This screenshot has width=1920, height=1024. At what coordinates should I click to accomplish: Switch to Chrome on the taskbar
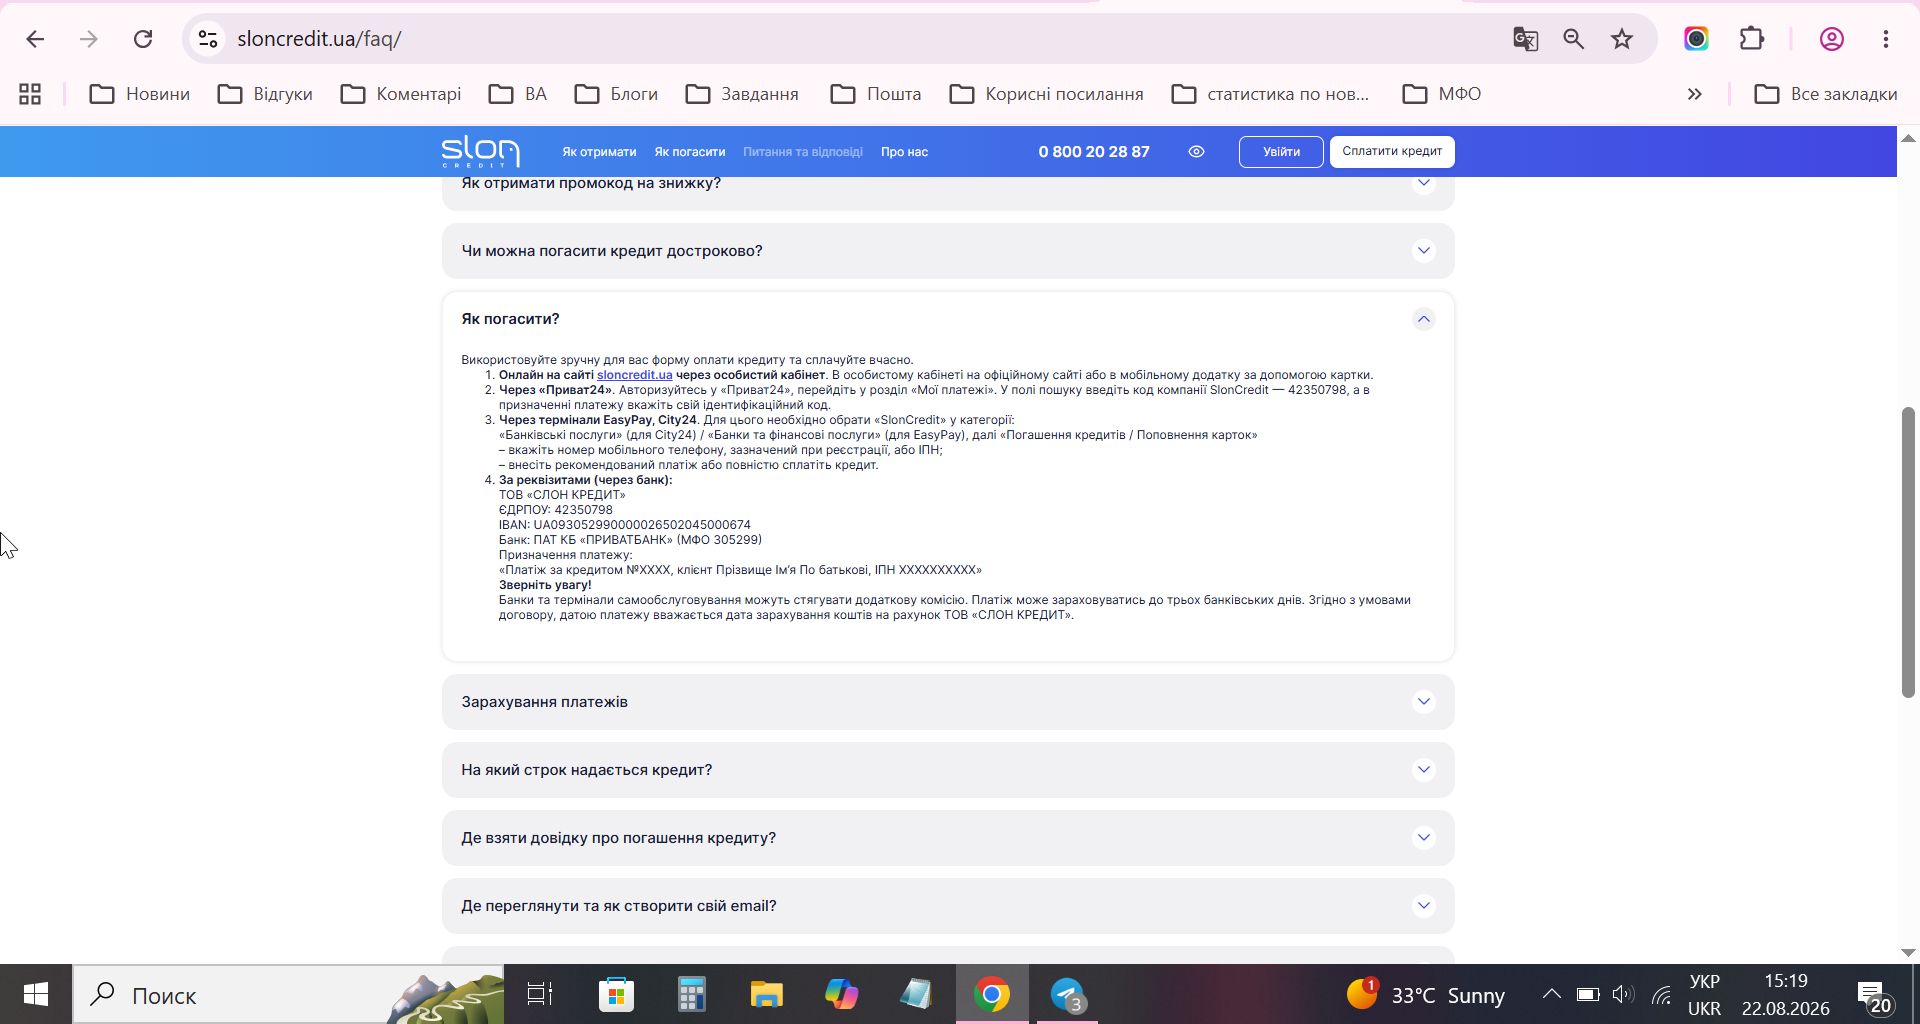992,994
